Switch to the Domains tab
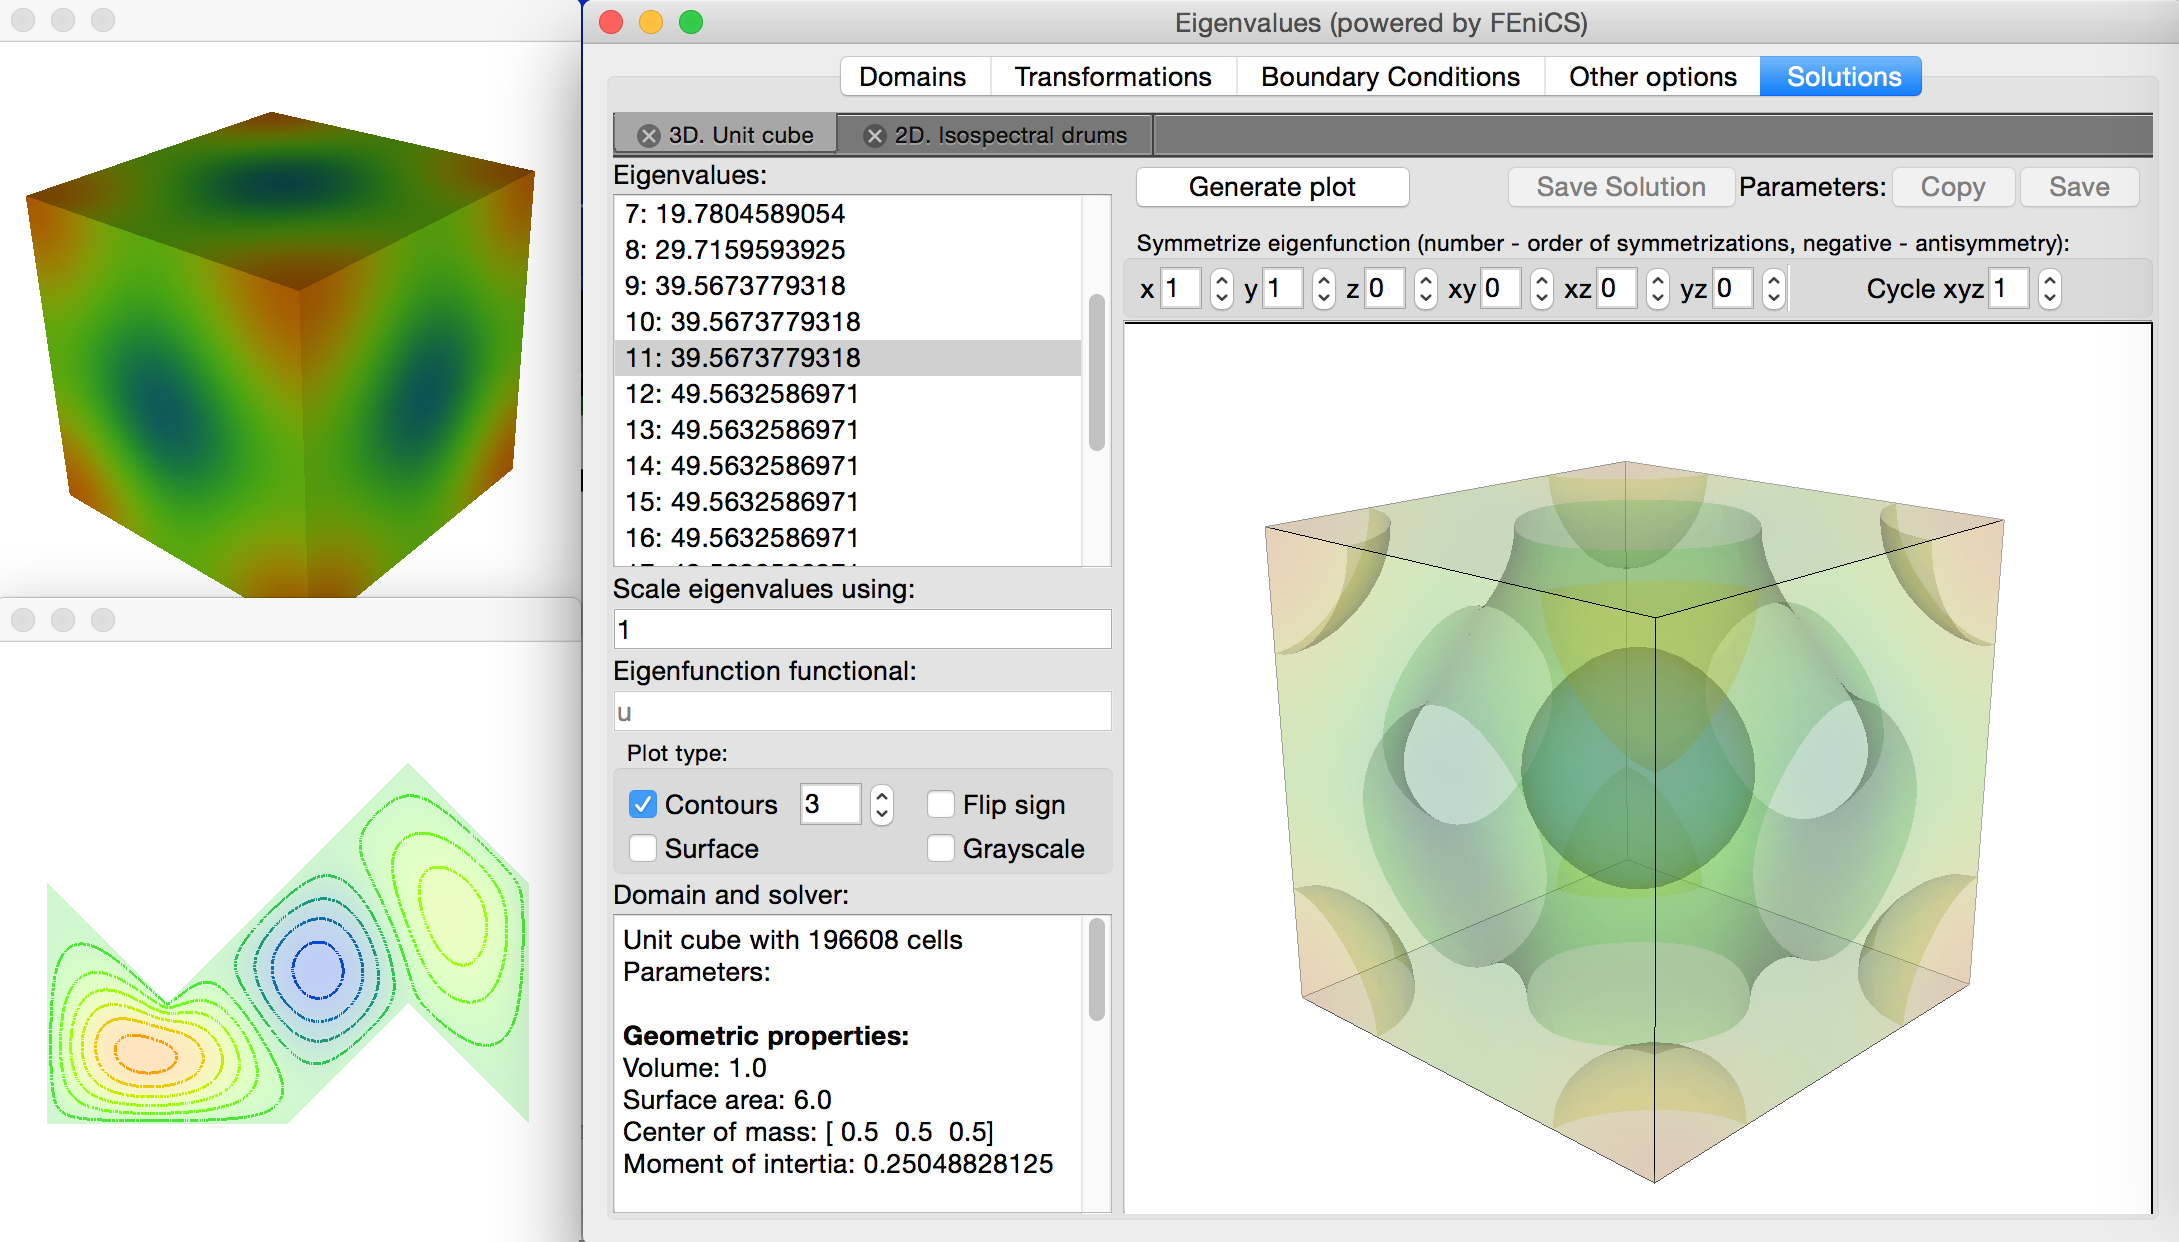 tap(912, 77)
